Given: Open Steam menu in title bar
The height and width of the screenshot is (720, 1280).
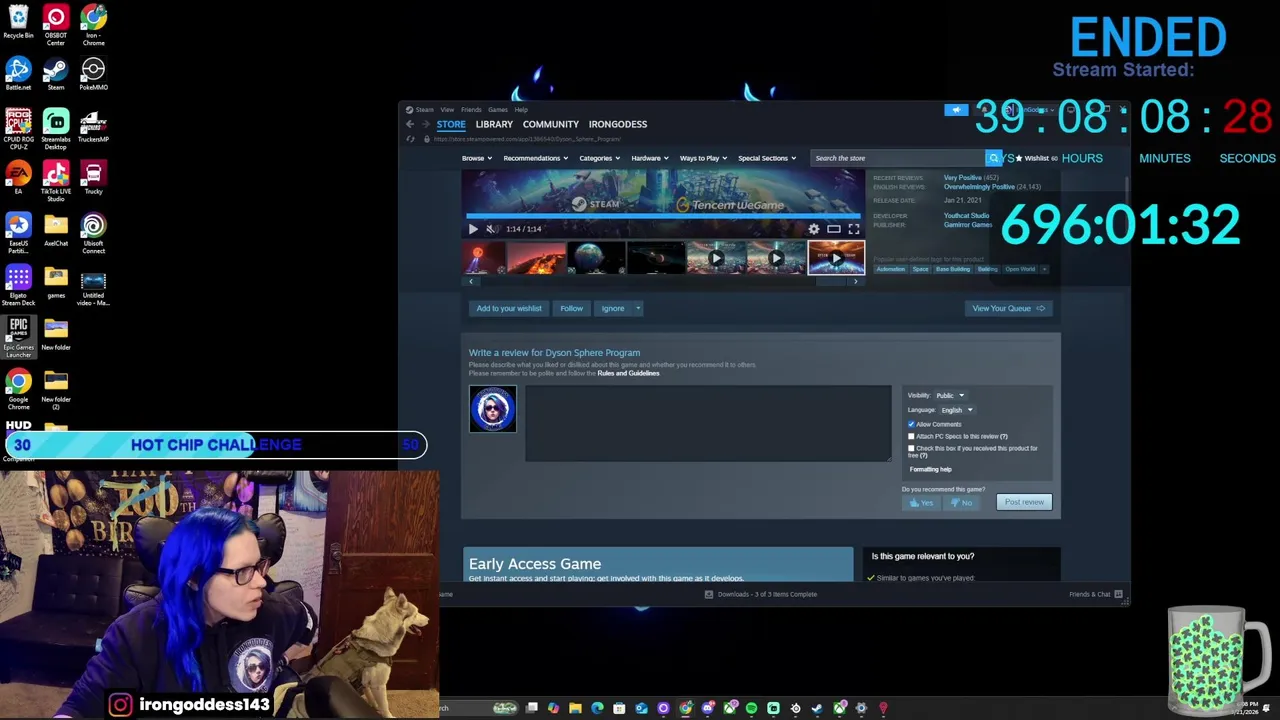Looking at the screenshot, I should 425,110.
